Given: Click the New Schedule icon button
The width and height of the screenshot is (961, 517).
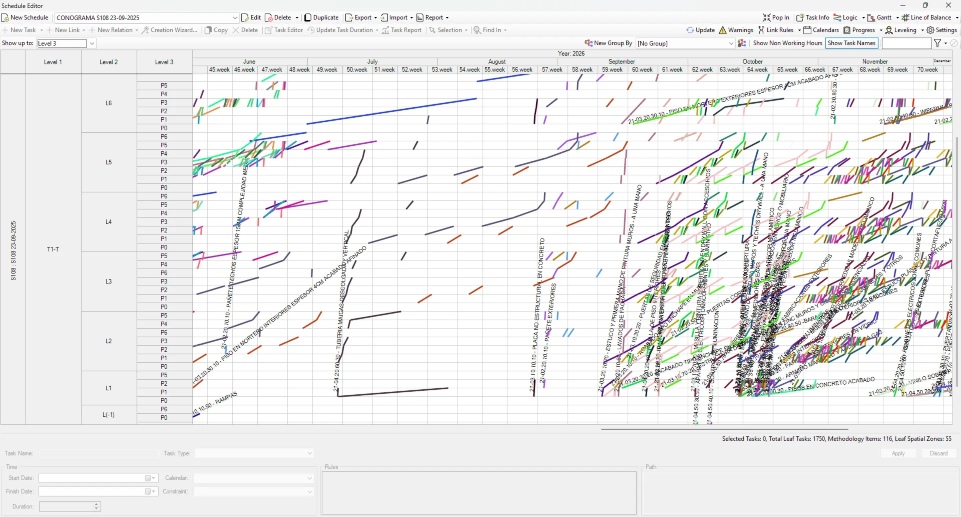Looking at the screenshot, I should [x=6, y=17].
